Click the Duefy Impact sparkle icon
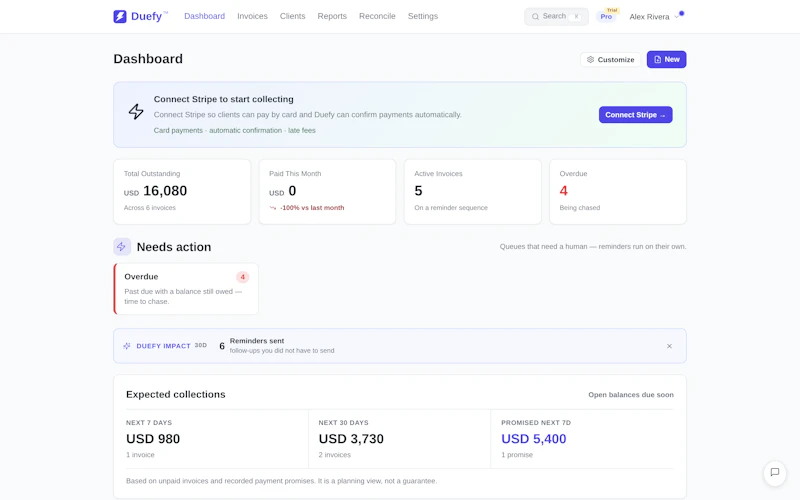 click(x=127, y=346)
